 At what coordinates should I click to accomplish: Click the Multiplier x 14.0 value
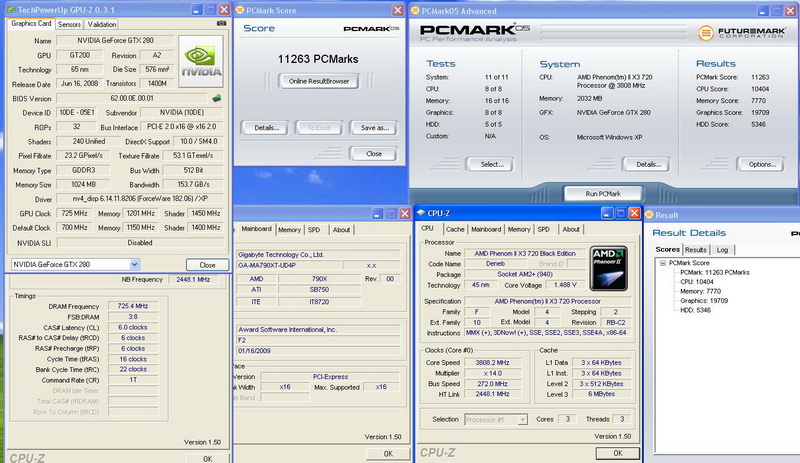coord(492,373)
